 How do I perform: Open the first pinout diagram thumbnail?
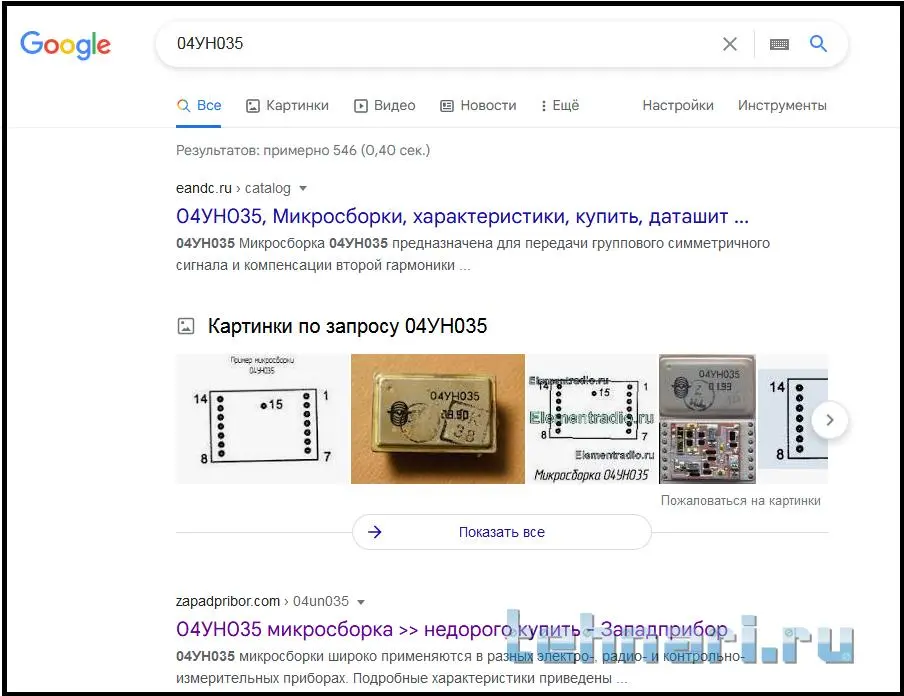tap(262, 419)
